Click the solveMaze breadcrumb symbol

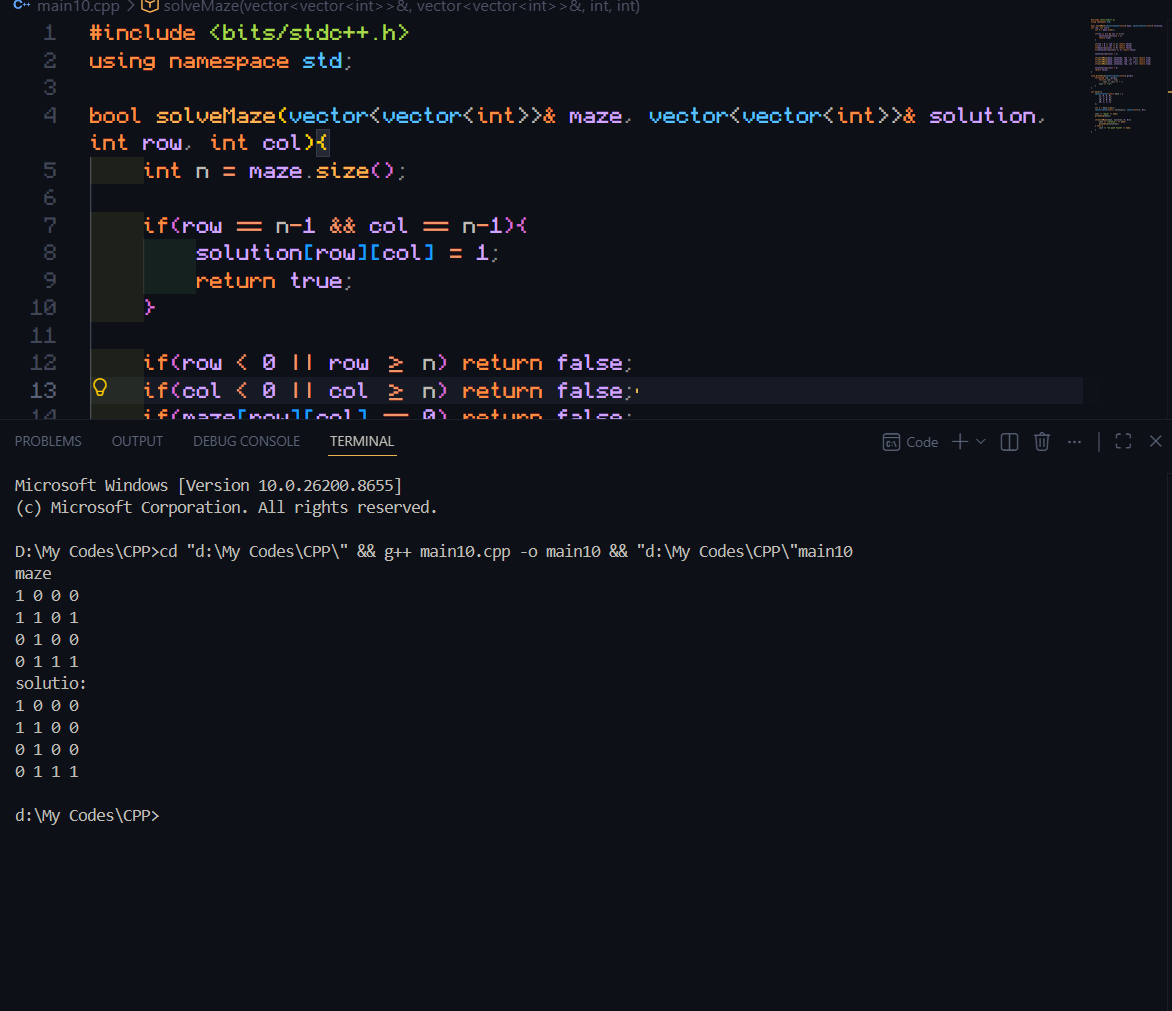point(401,7)
